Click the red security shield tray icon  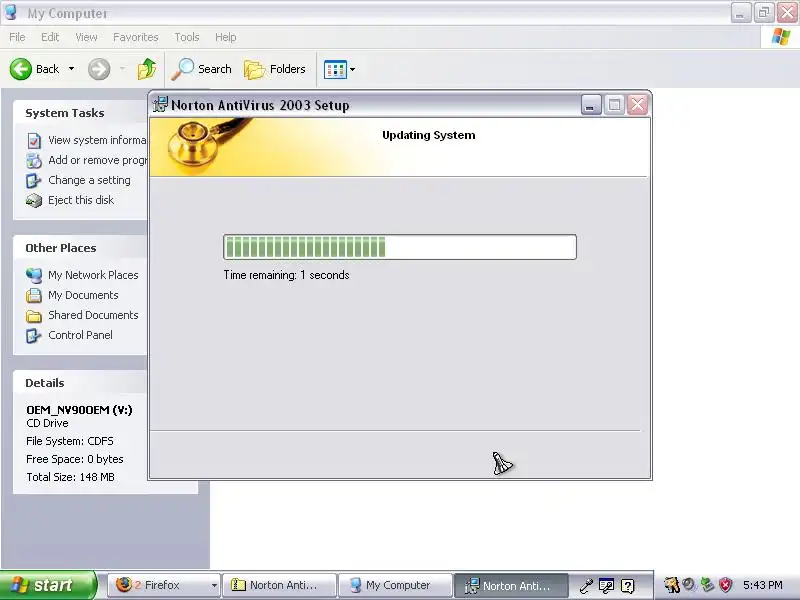(726, 585)
